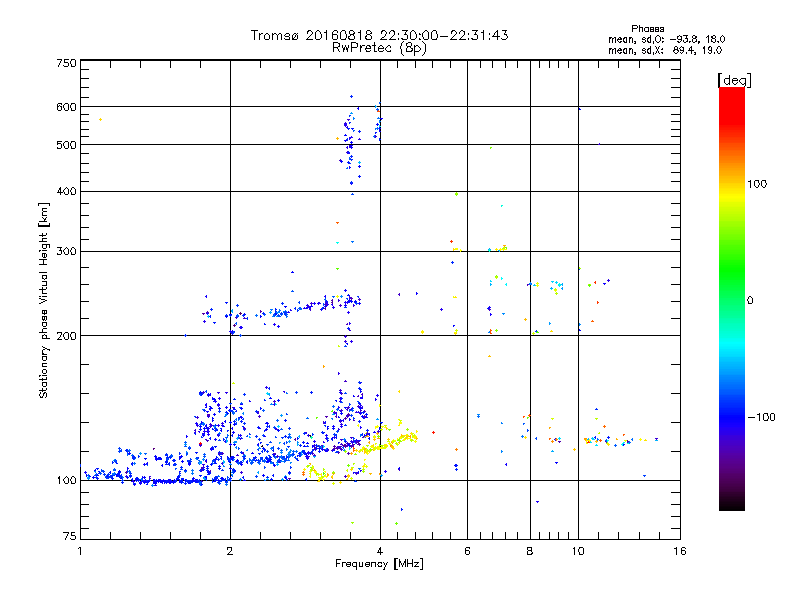The height and width of the screenshot is (600, 800).
Task: Click the plot title 'Tromsø 20160818 22:30:00-22:31:43'
Action: pos(379,35)
